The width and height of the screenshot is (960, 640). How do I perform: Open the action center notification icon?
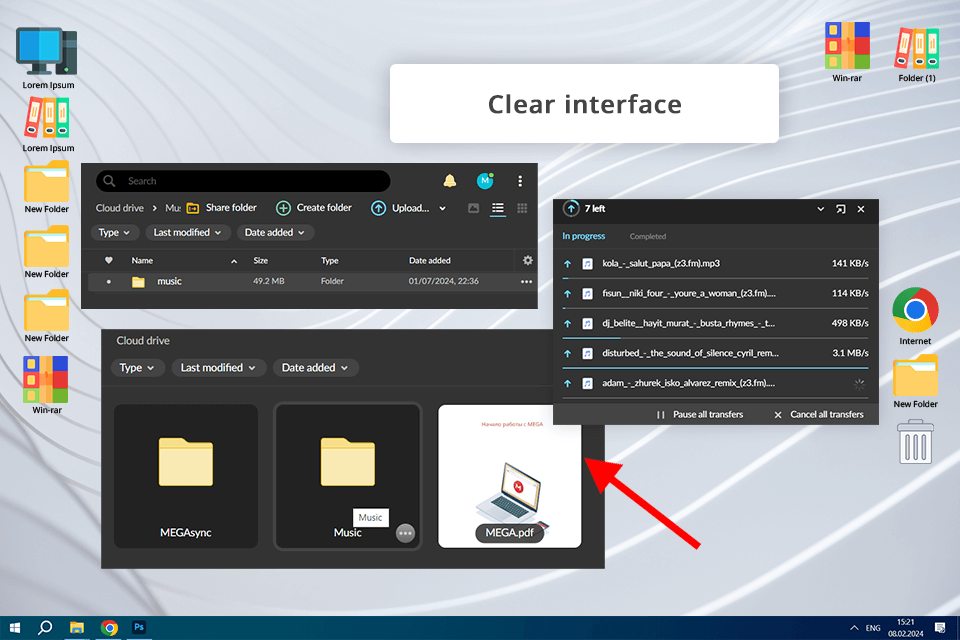tap(940, 628)
